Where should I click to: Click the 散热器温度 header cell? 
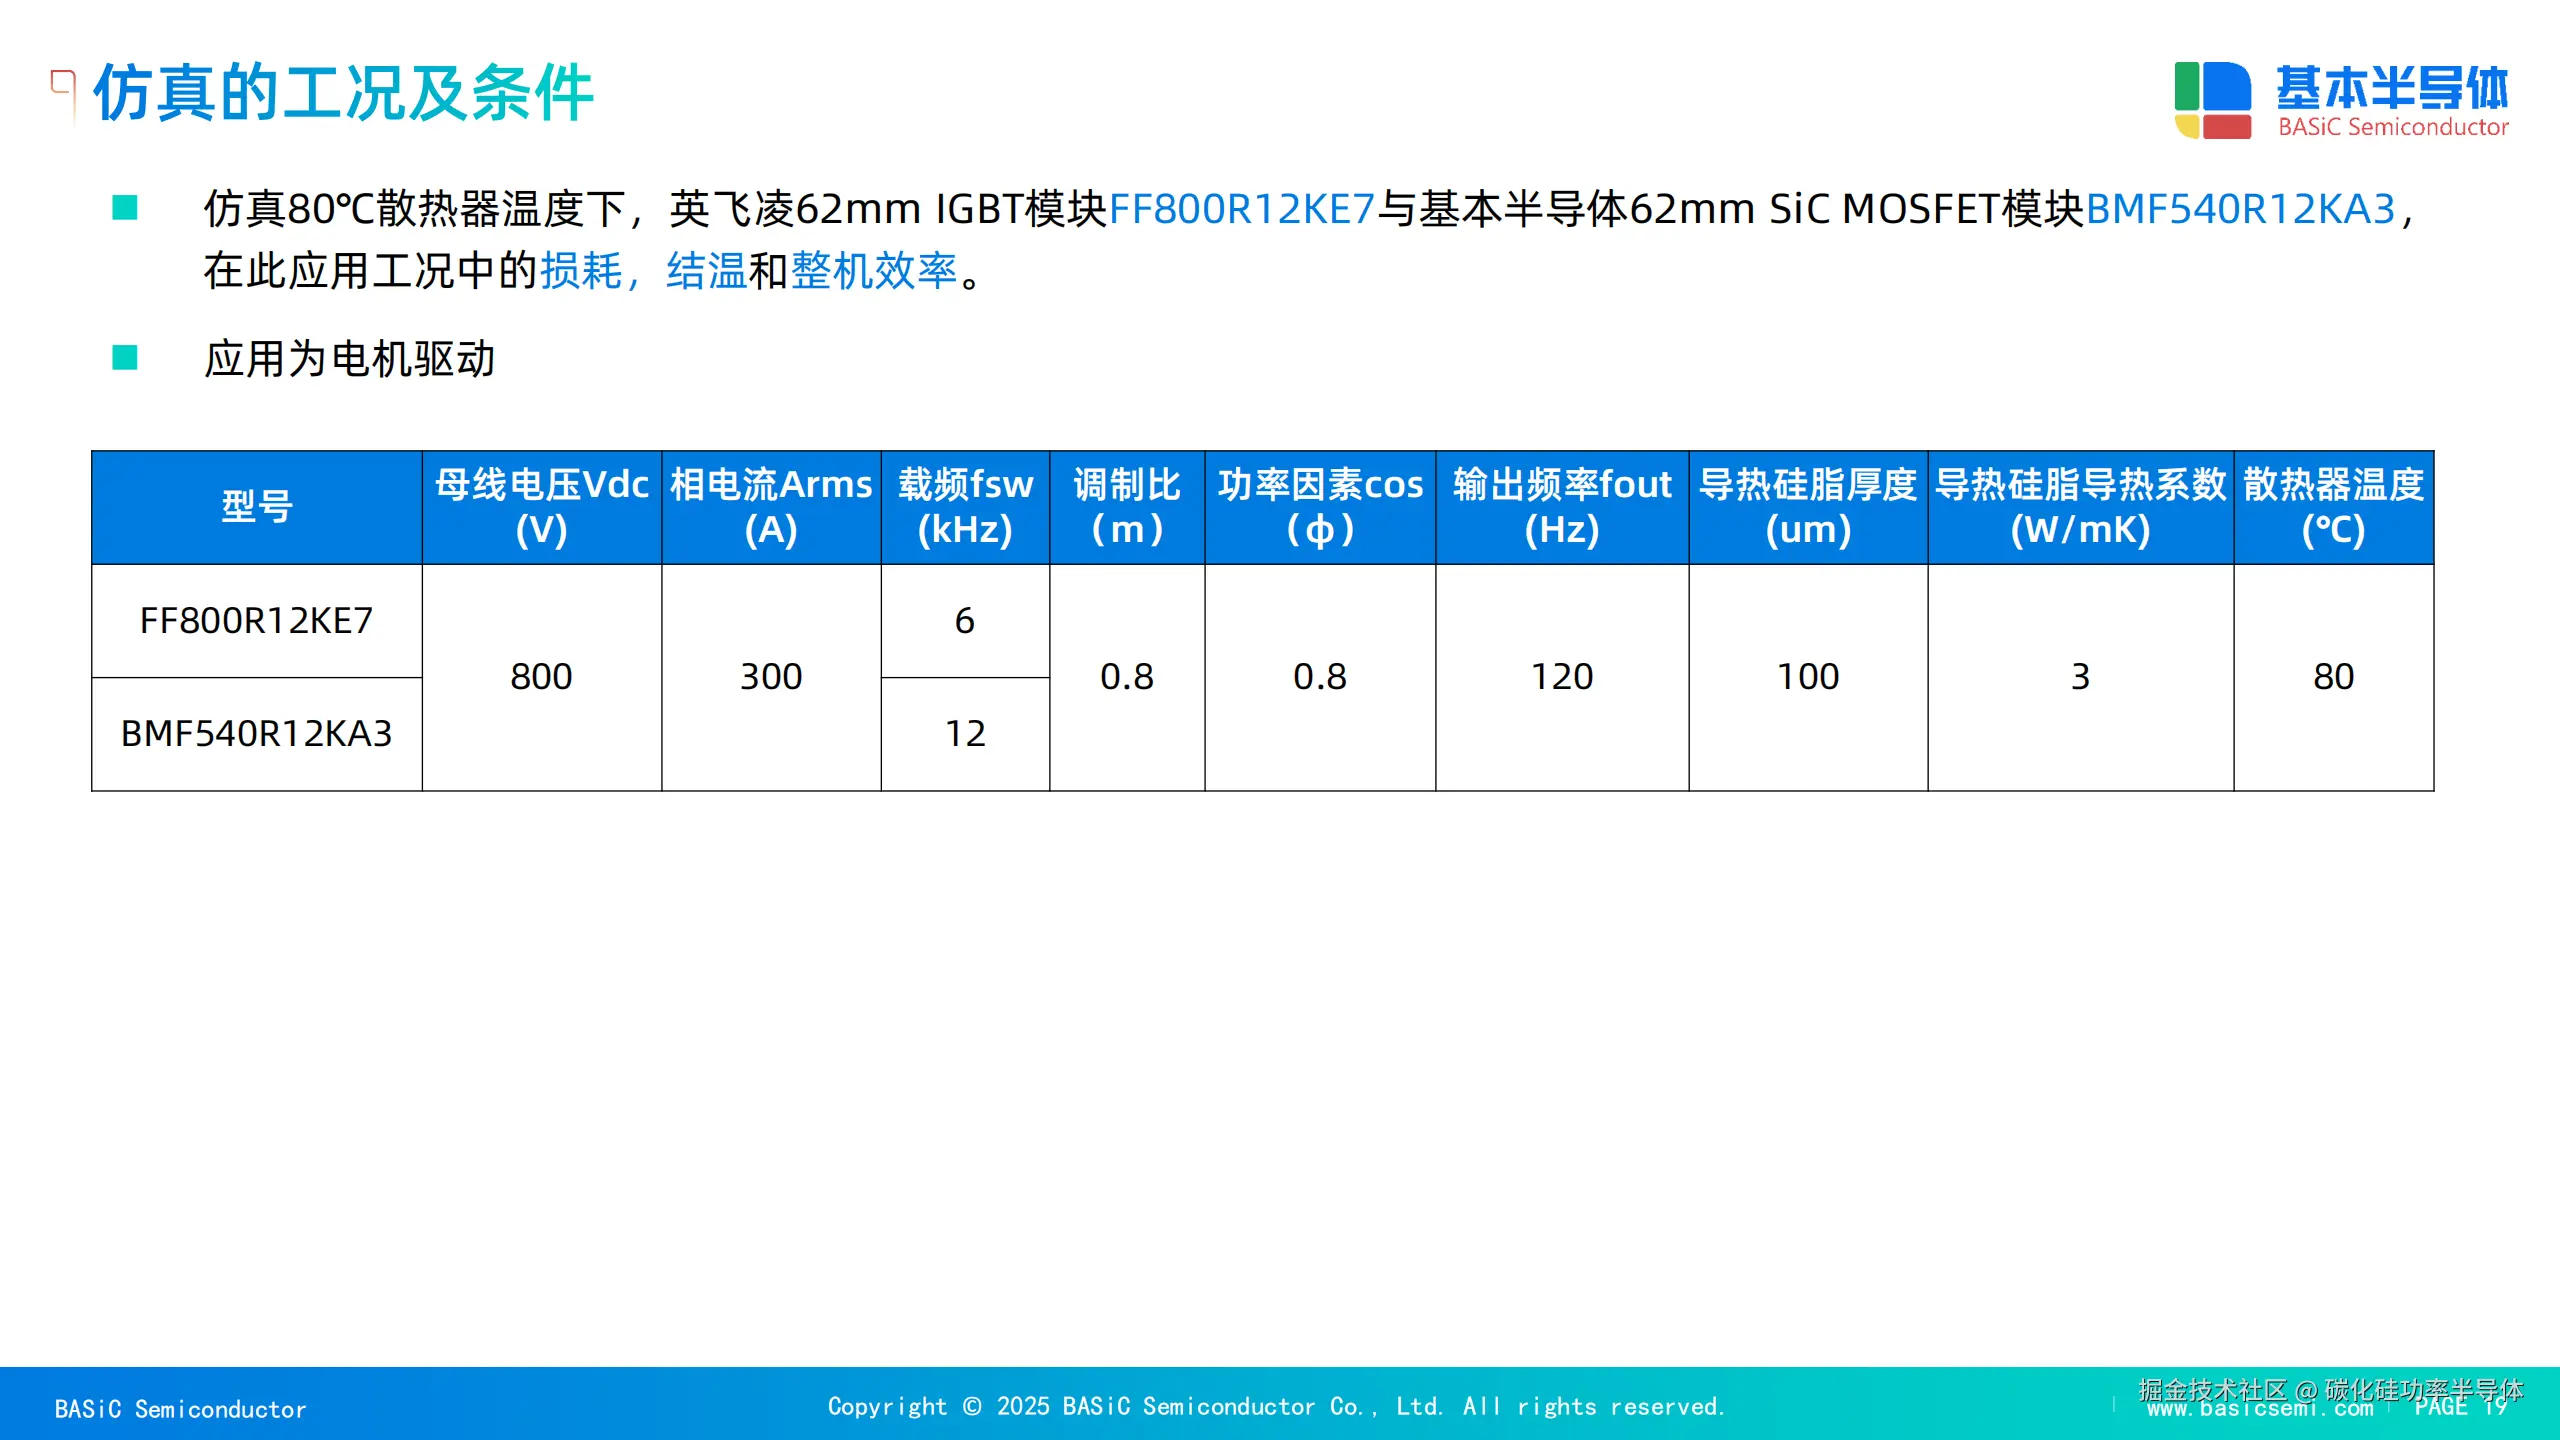(x=2332, y=507)
